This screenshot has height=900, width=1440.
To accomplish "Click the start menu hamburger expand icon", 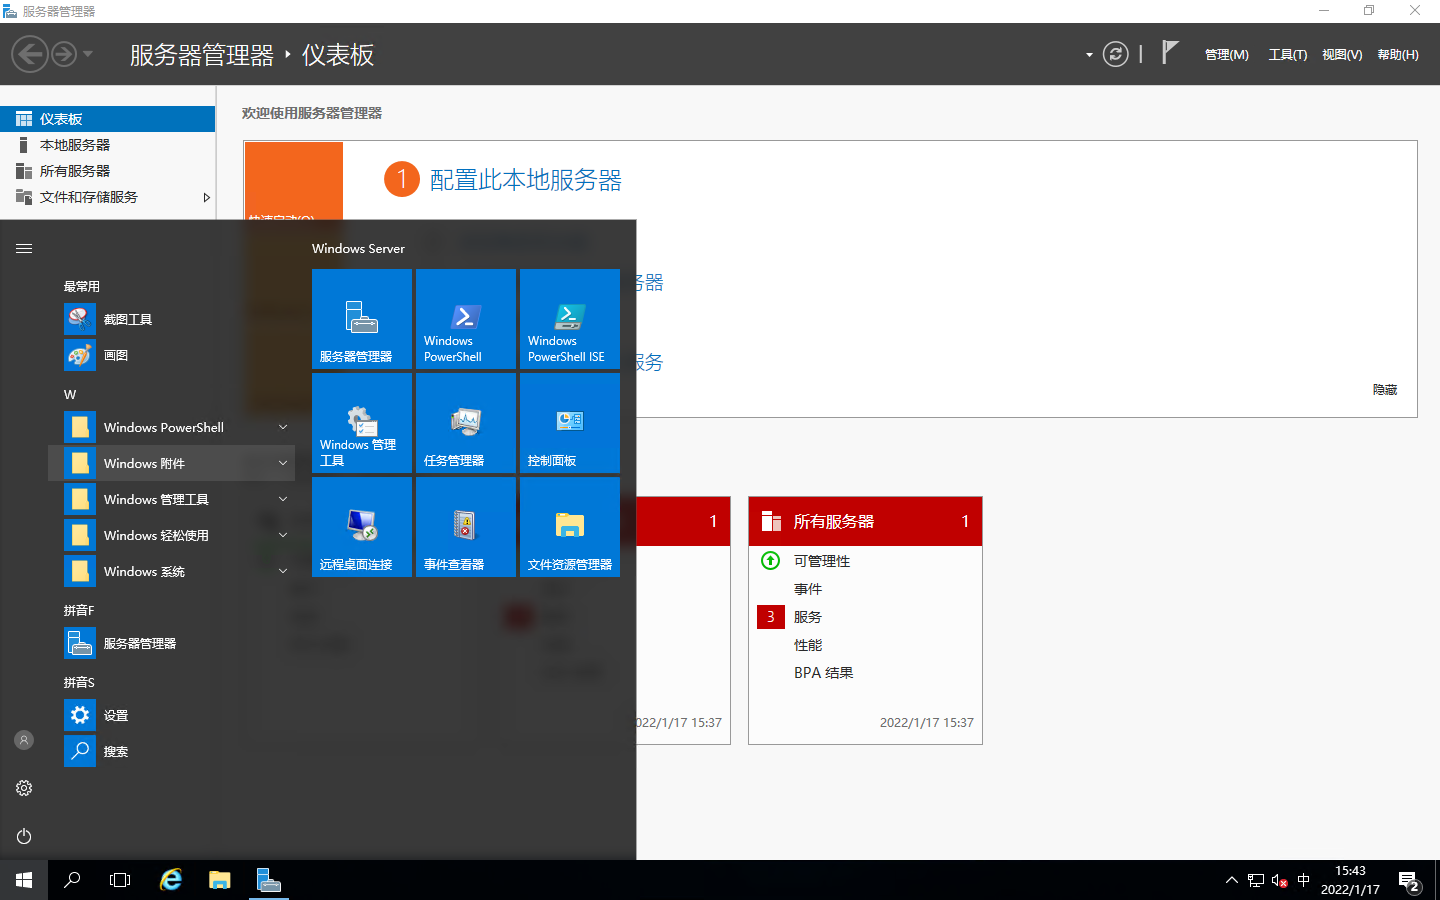I will click(x=24, y=248).
